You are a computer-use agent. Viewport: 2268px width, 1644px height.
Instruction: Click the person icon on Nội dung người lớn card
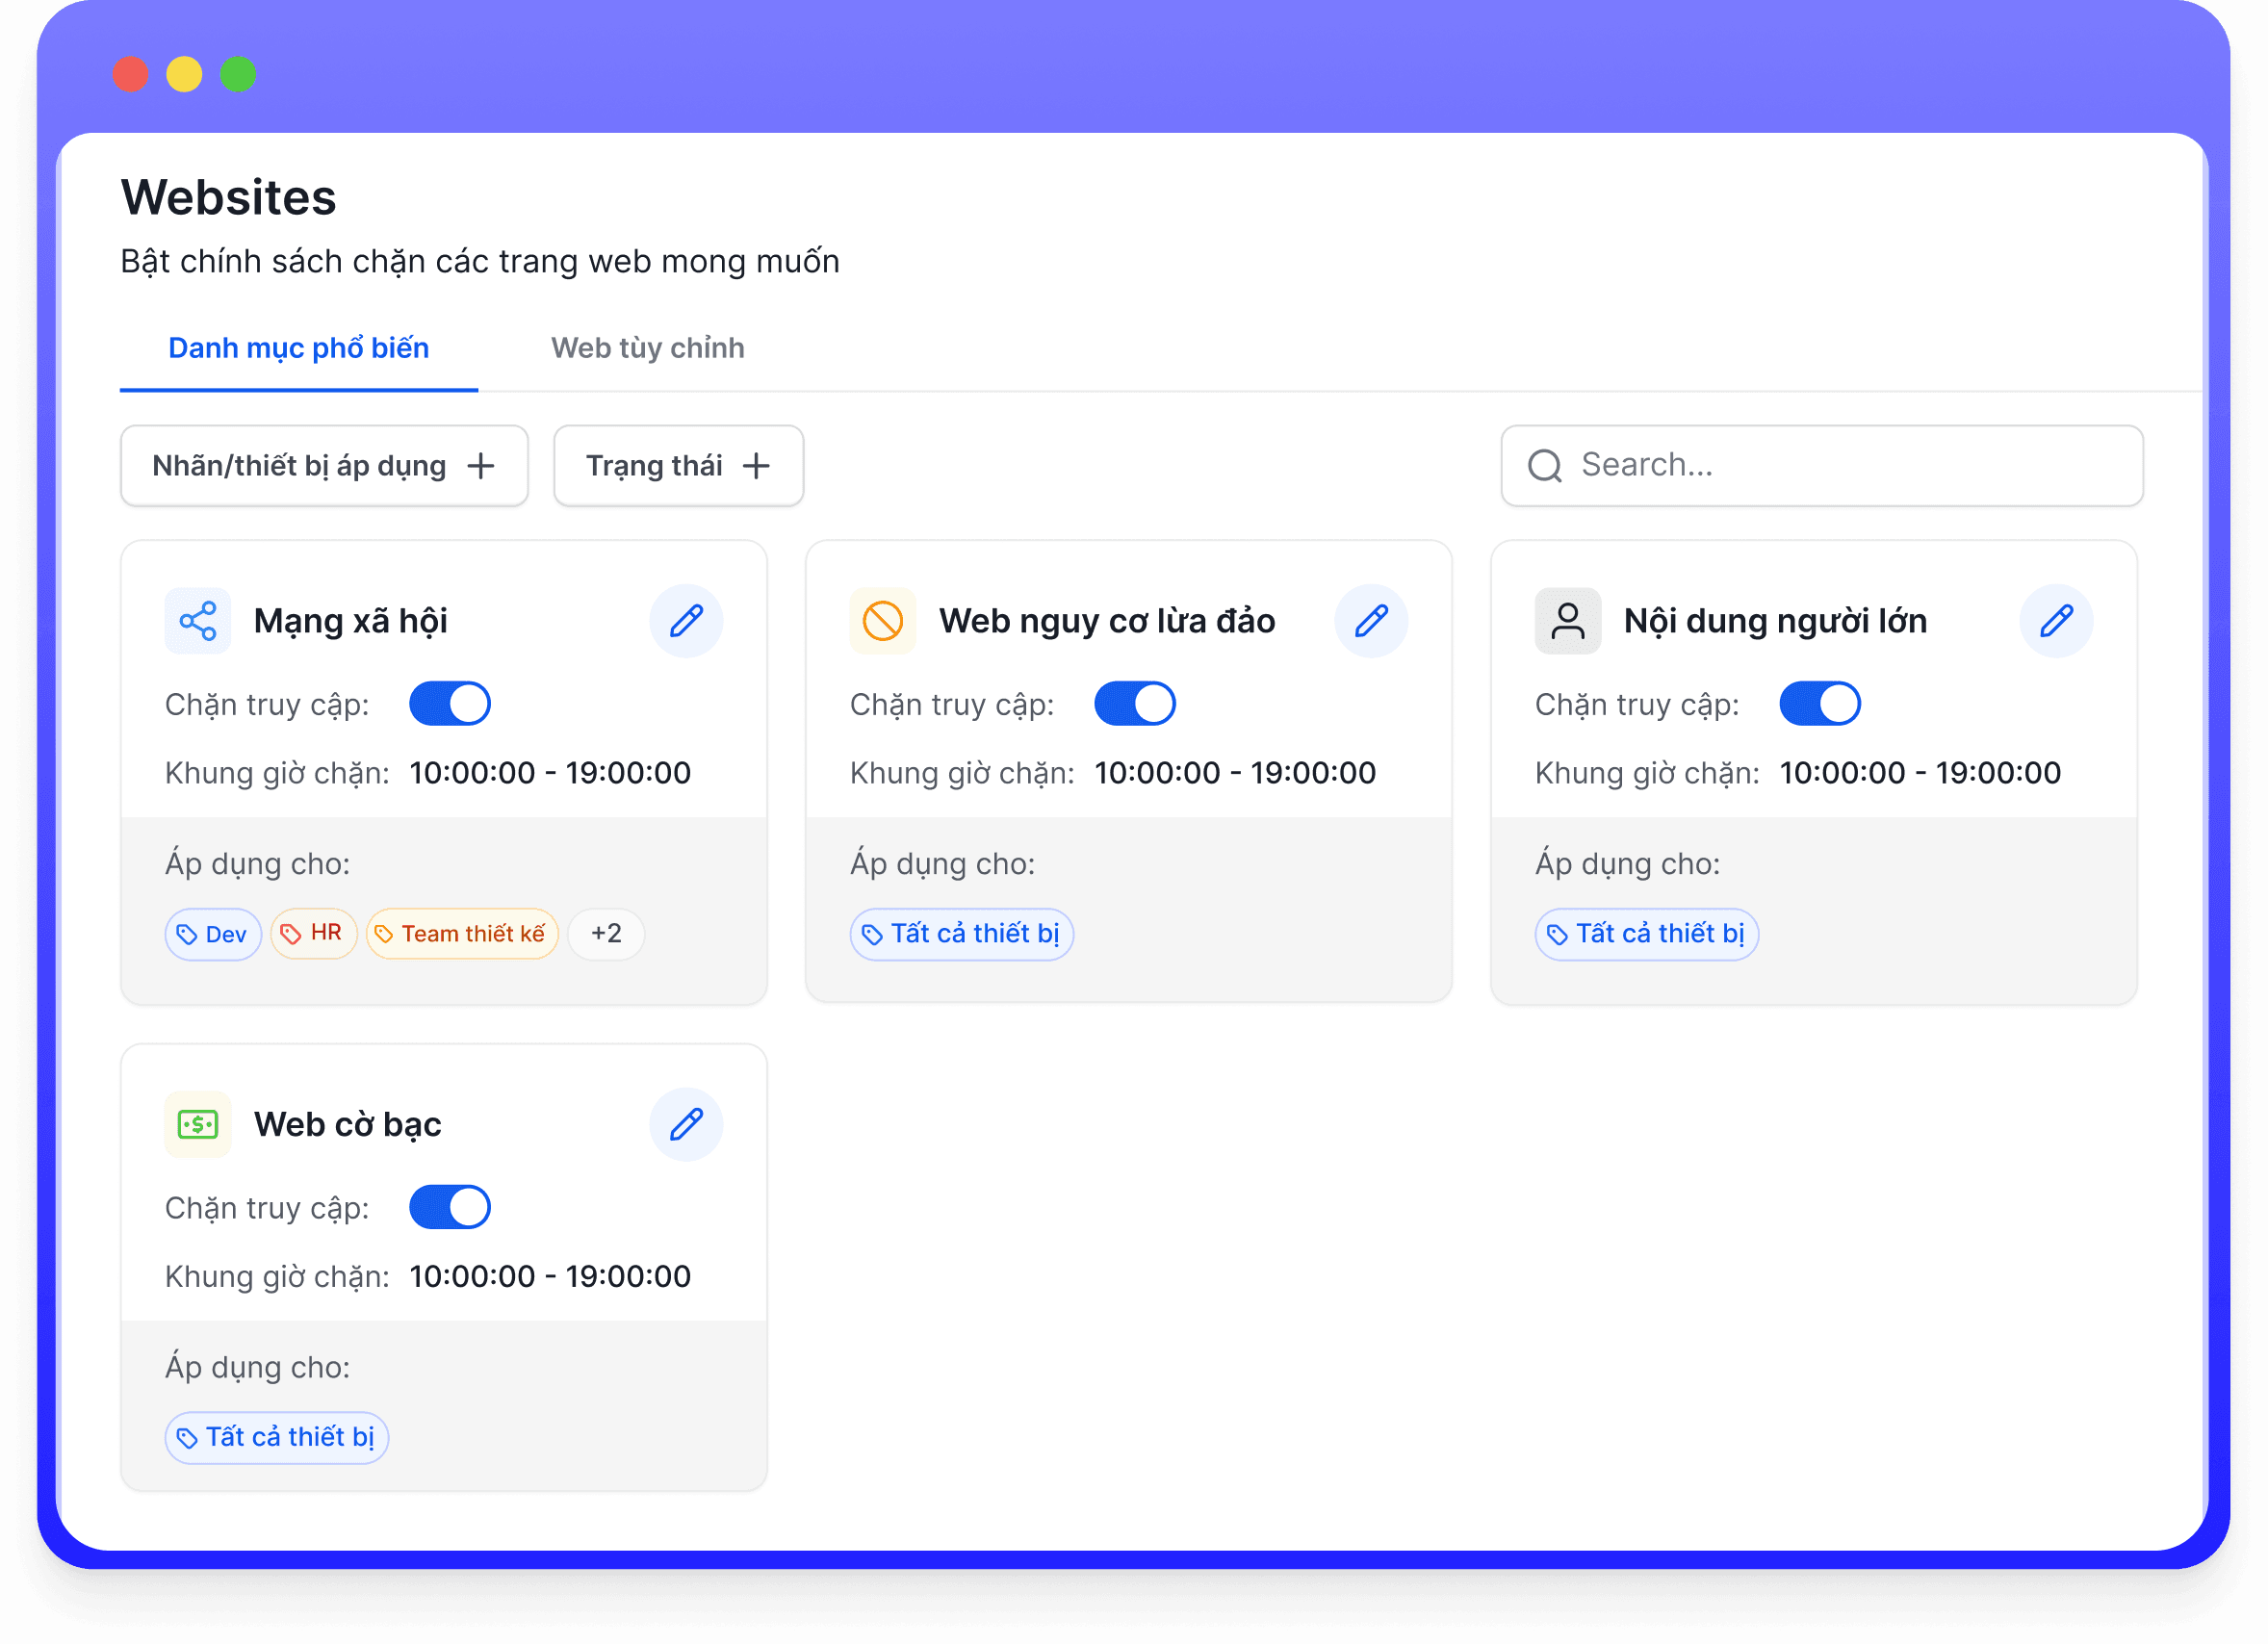click(x=1567, y=620)
